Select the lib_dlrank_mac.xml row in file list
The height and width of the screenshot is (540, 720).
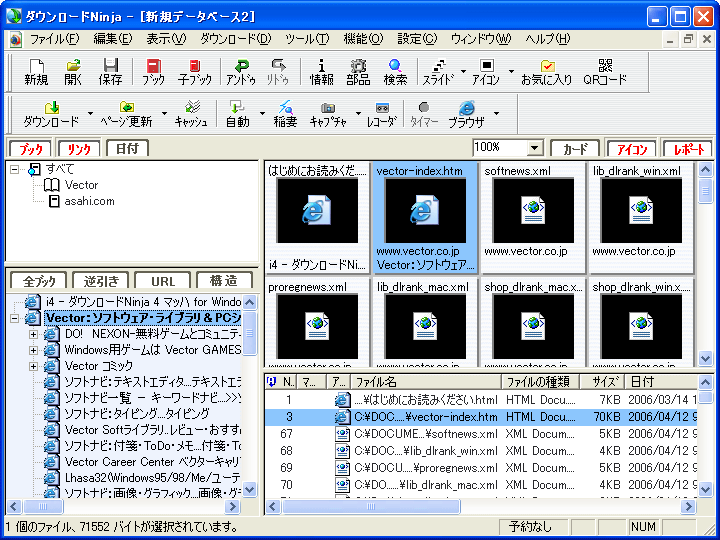pos(482,485)
